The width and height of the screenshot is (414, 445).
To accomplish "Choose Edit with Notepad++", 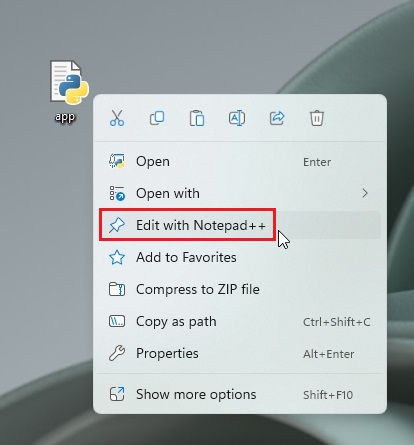I will coord(240,225).
